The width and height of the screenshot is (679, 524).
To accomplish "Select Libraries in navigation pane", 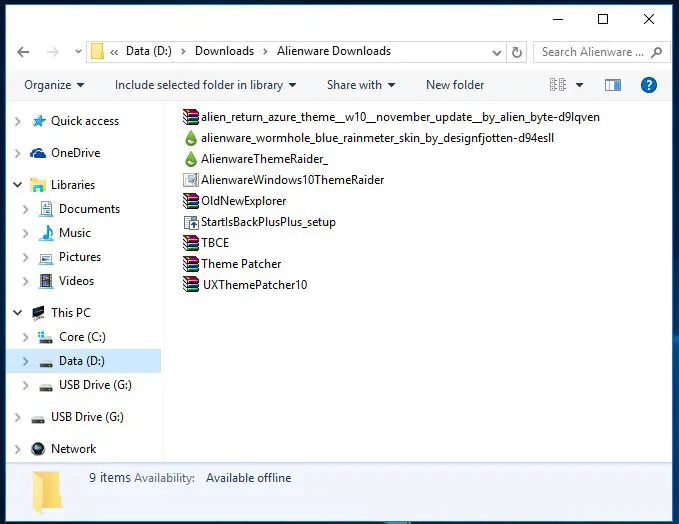I will [73, 184].
